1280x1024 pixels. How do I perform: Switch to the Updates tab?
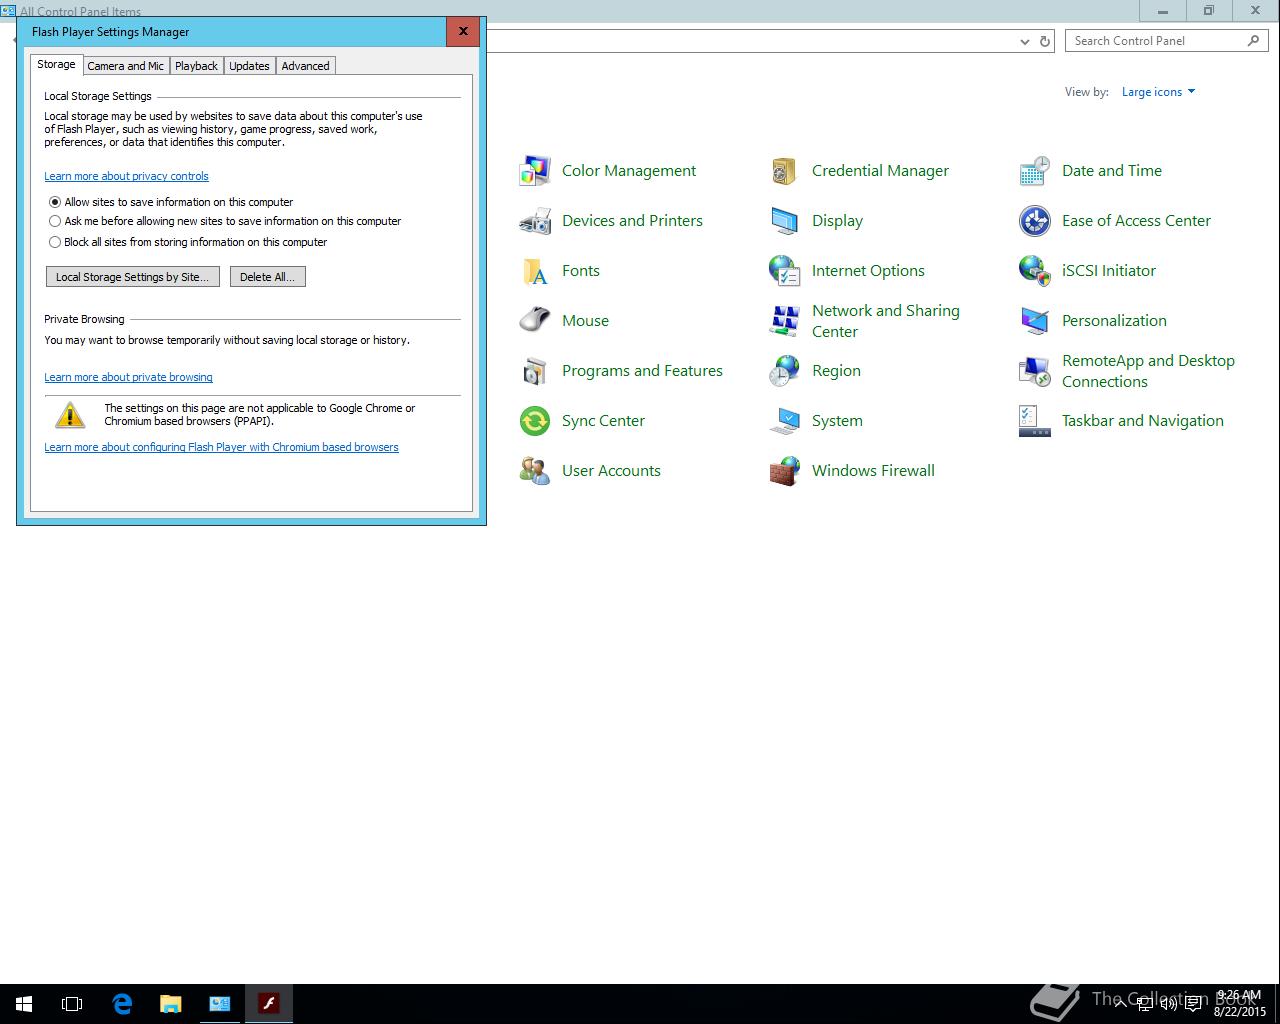coord(249,66)
